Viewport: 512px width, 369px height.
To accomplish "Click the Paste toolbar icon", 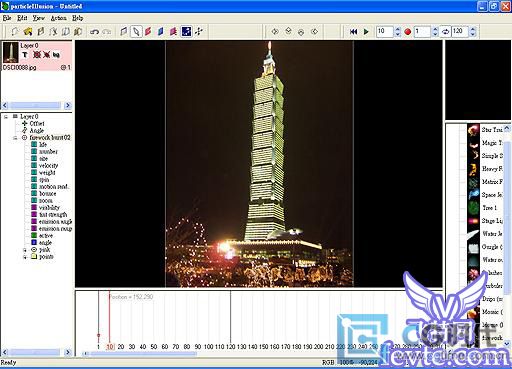I will [x=78, y=31].
